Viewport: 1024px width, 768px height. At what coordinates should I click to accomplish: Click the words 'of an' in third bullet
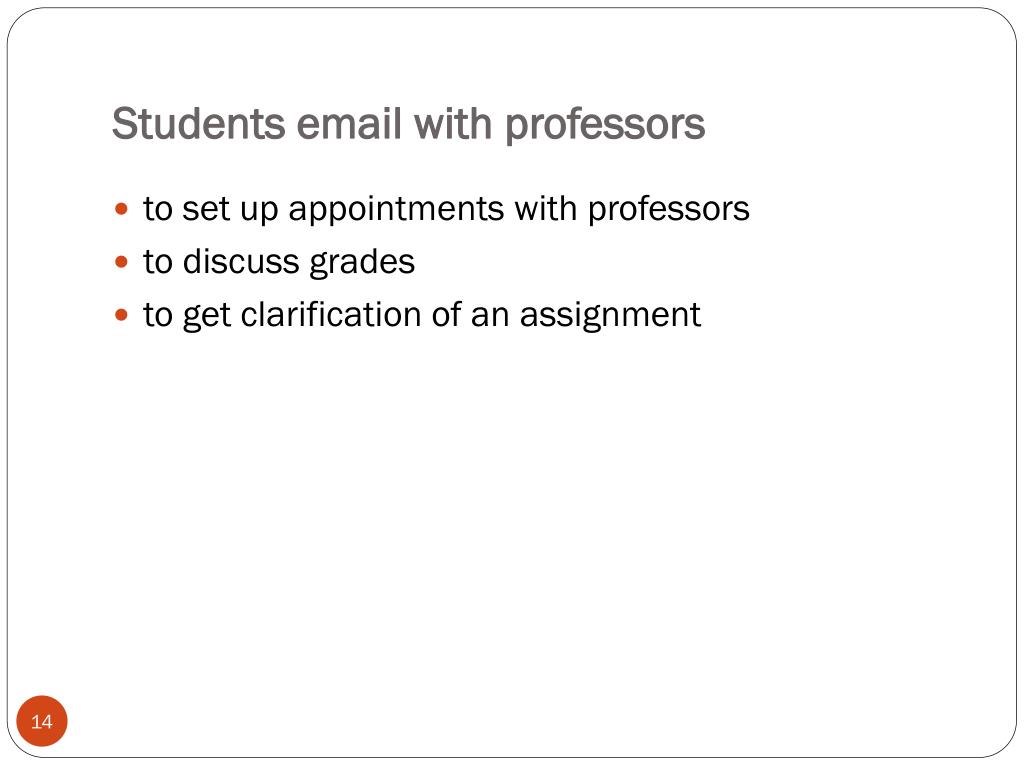470,315
